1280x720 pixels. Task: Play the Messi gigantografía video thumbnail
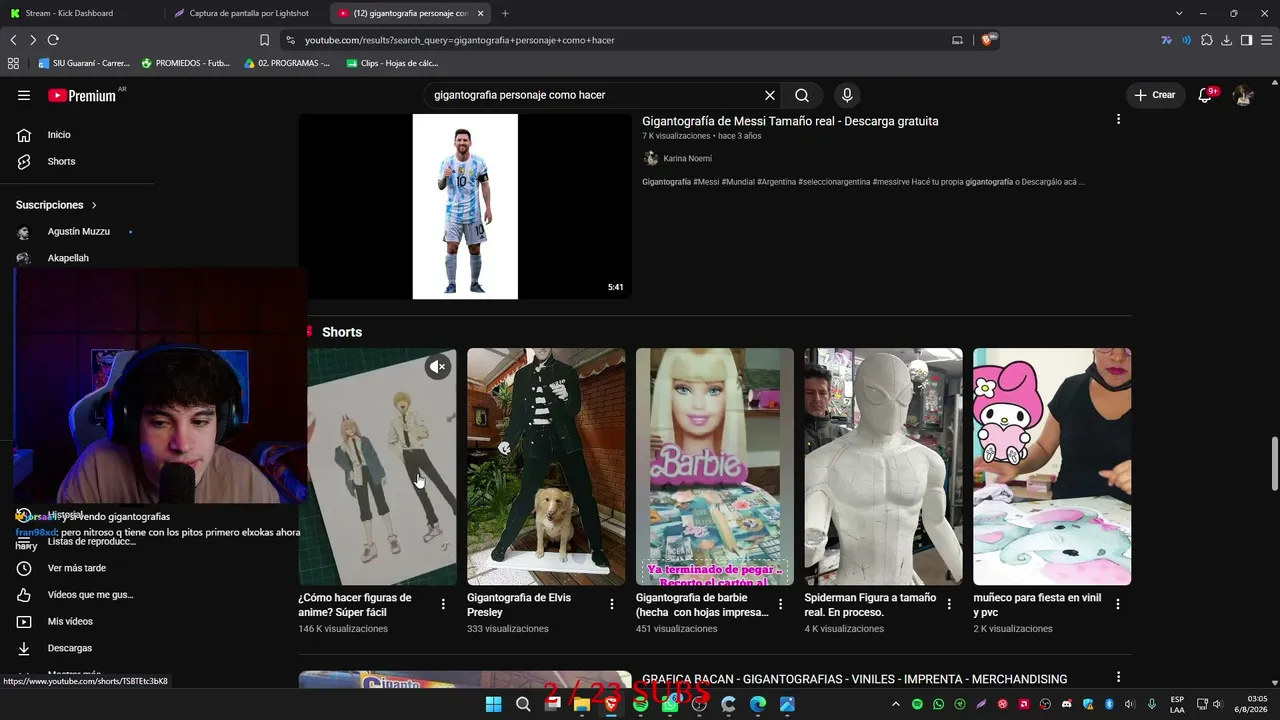tap(465, 206)
